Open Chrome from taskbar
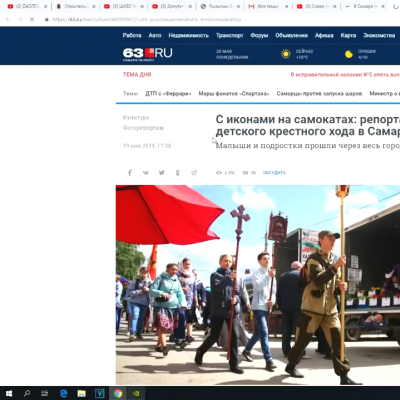The image size is (400, 400). click(118, 394)
